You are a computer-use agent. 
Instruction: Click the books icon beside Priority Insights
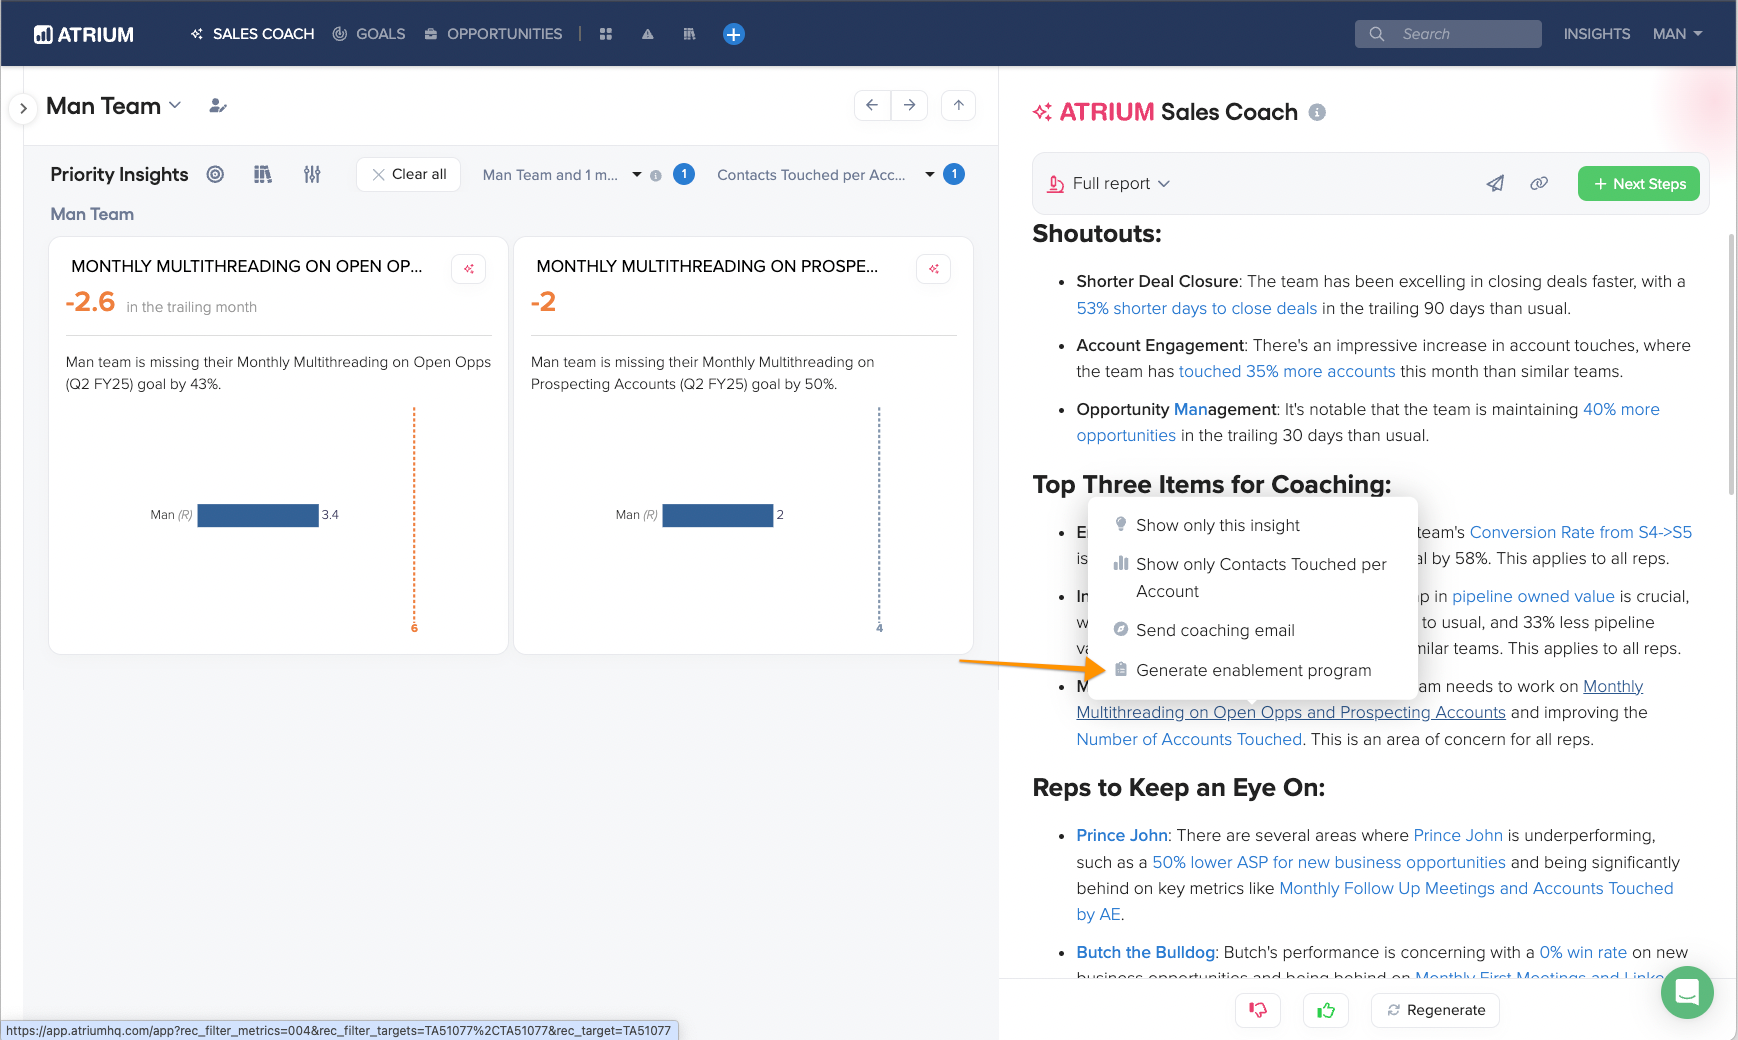263,174
